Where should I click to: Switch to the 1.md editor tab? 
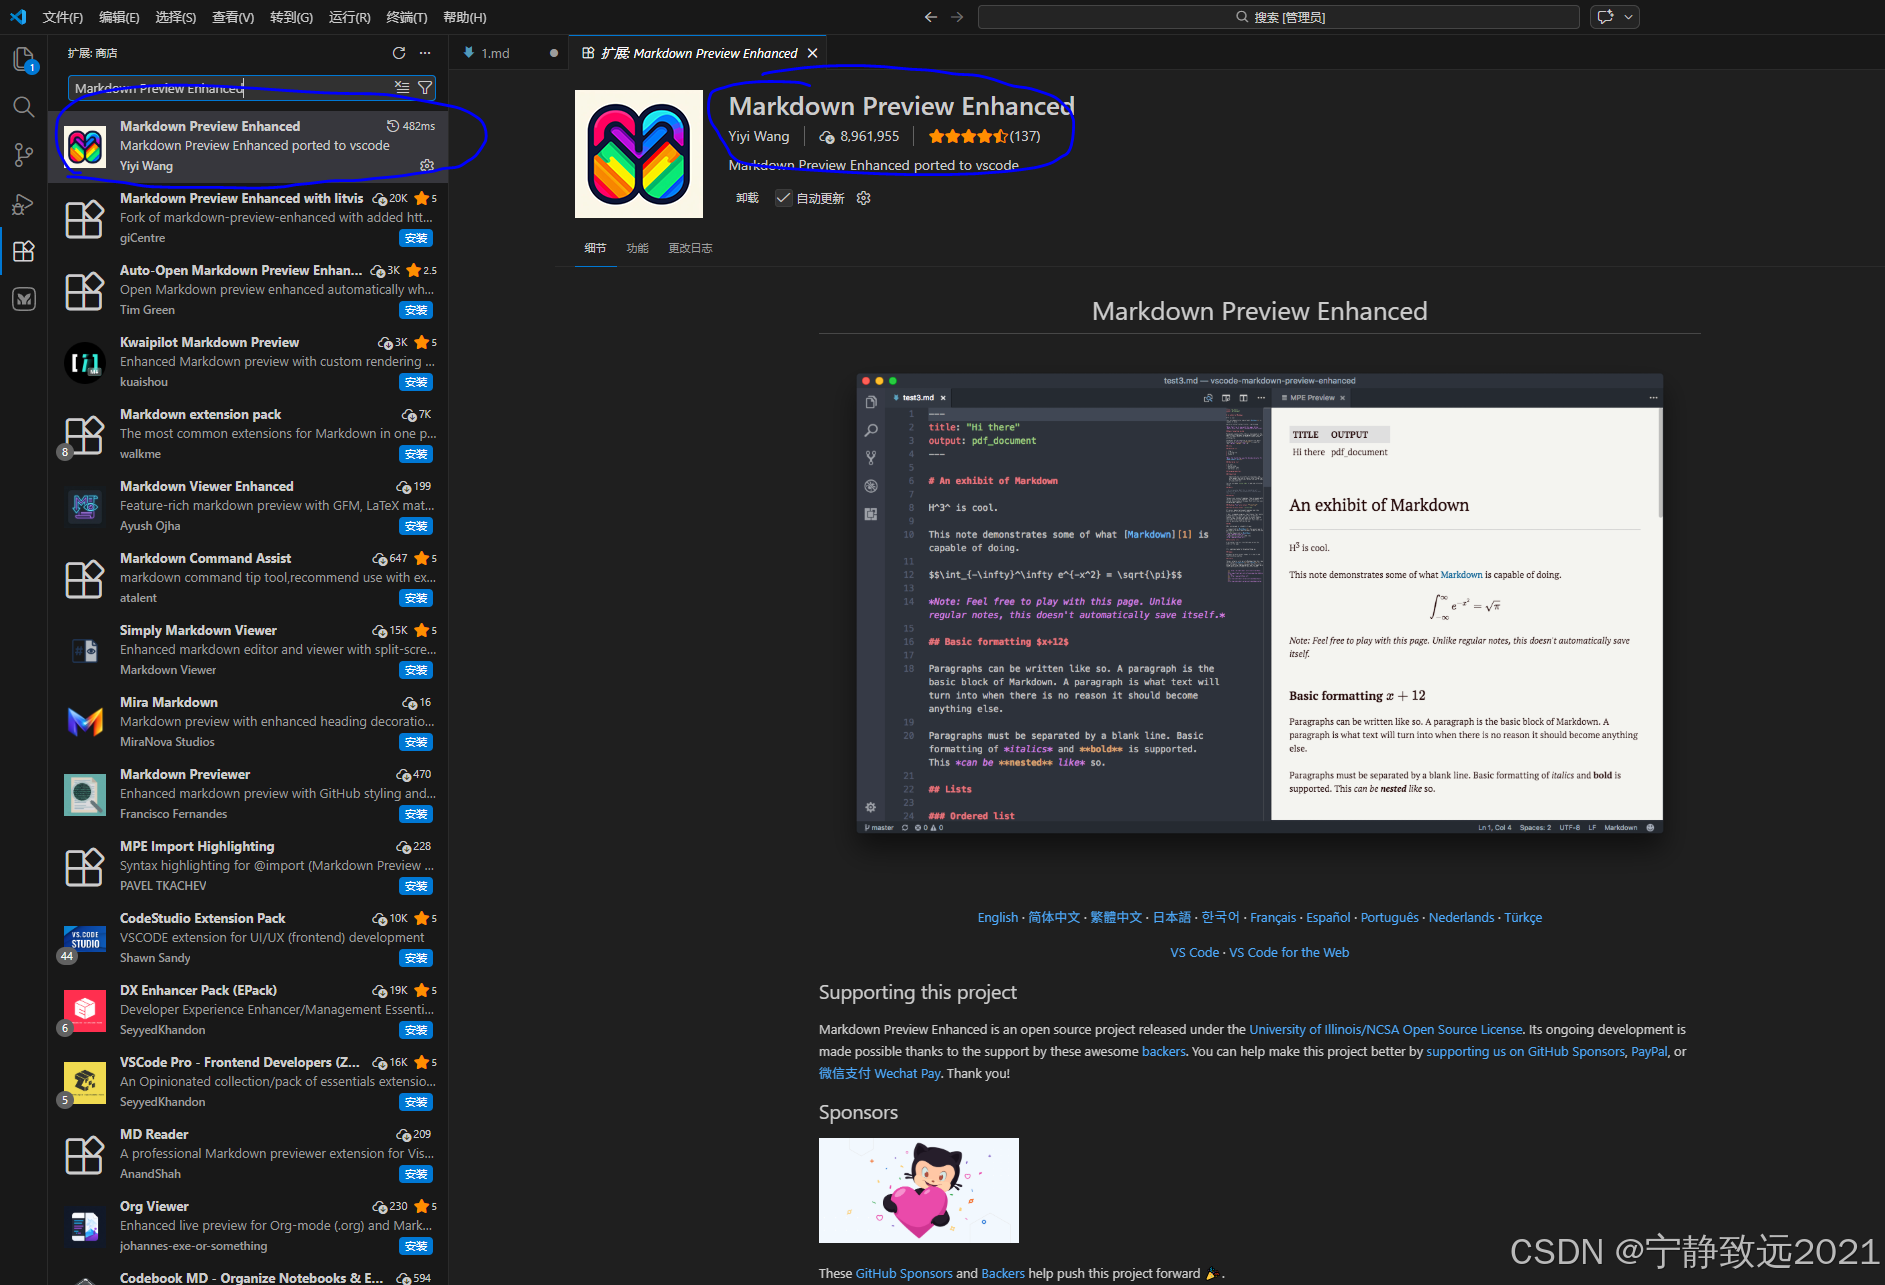pyautogui.click(x=509, y=53)
